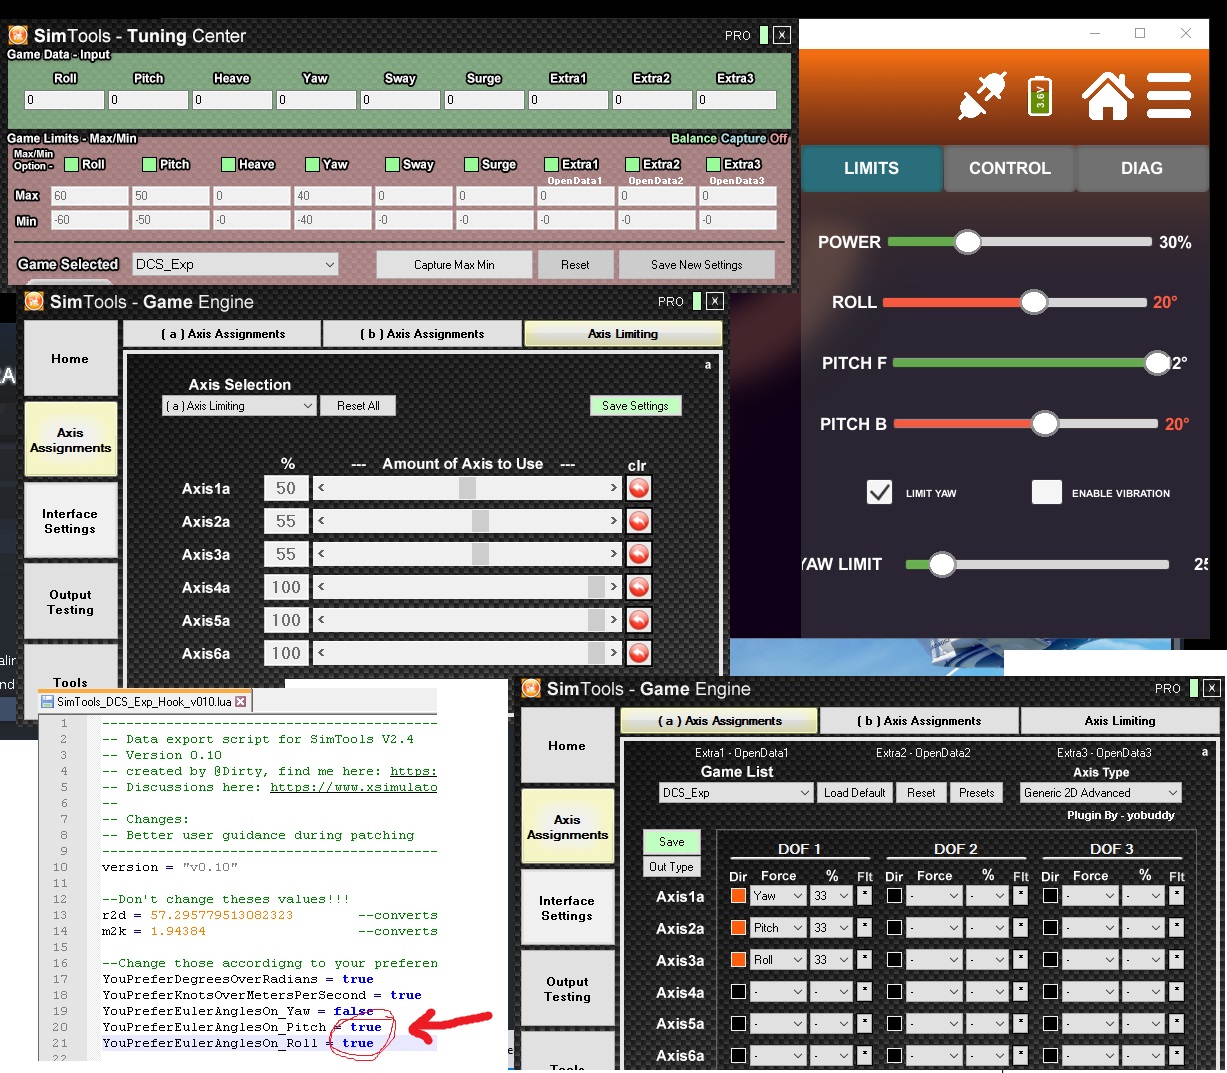Screen dimensions: 1227x1073
Task: Clear Axis1a with red reset icon
Action: pos(639,488)
